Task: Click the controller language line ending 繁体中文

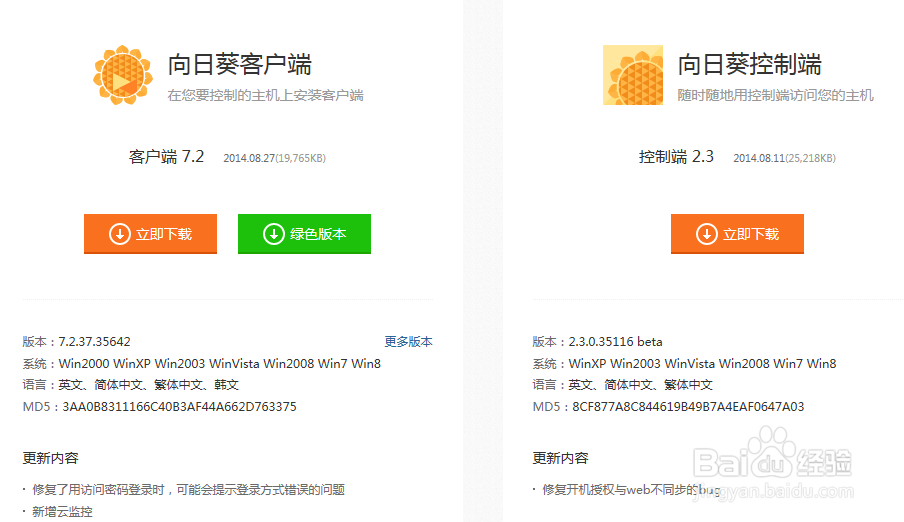Action: pos(623,385)
